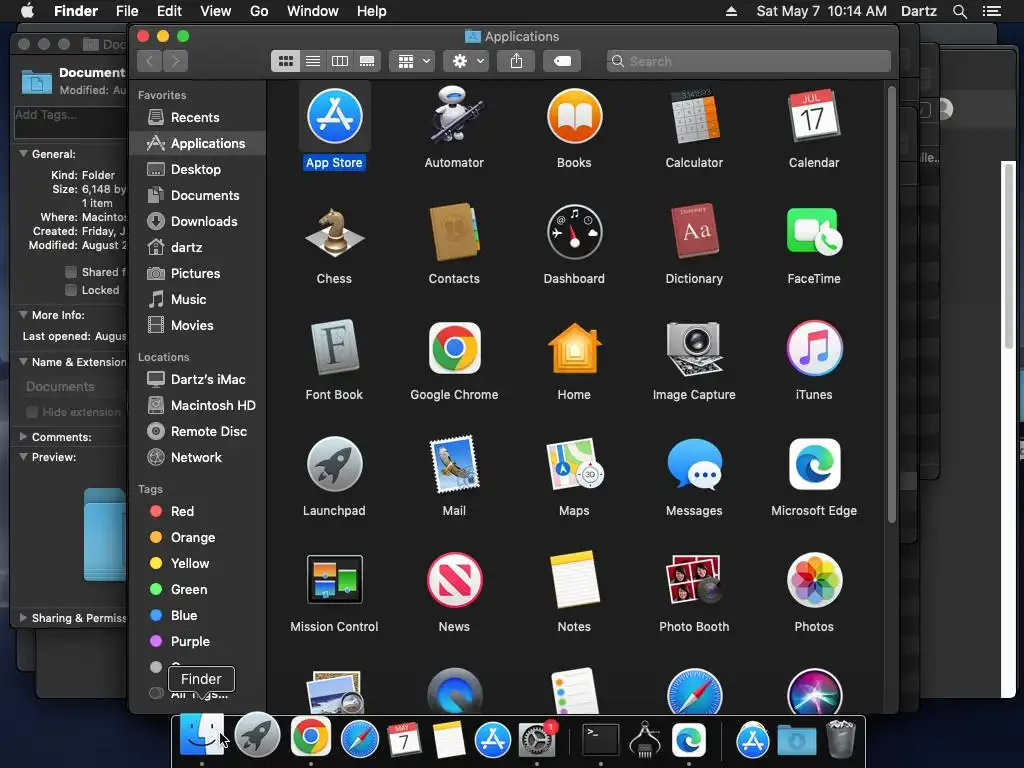Select Downloads in the Finder sidebar

tap(197, 221)
